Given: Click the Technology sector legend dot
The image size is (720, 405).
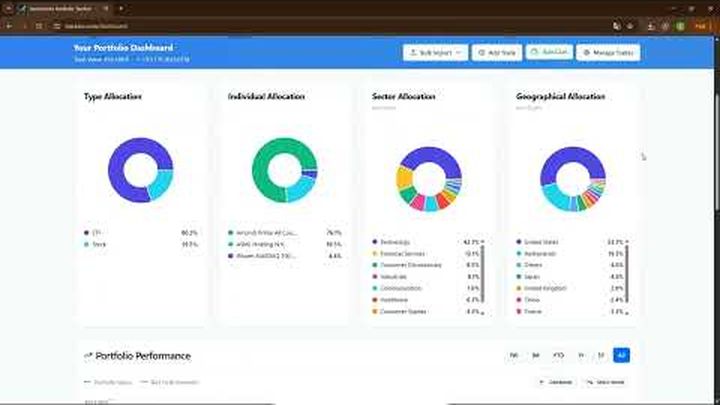Looking at the screenshot, I should 375,242.
